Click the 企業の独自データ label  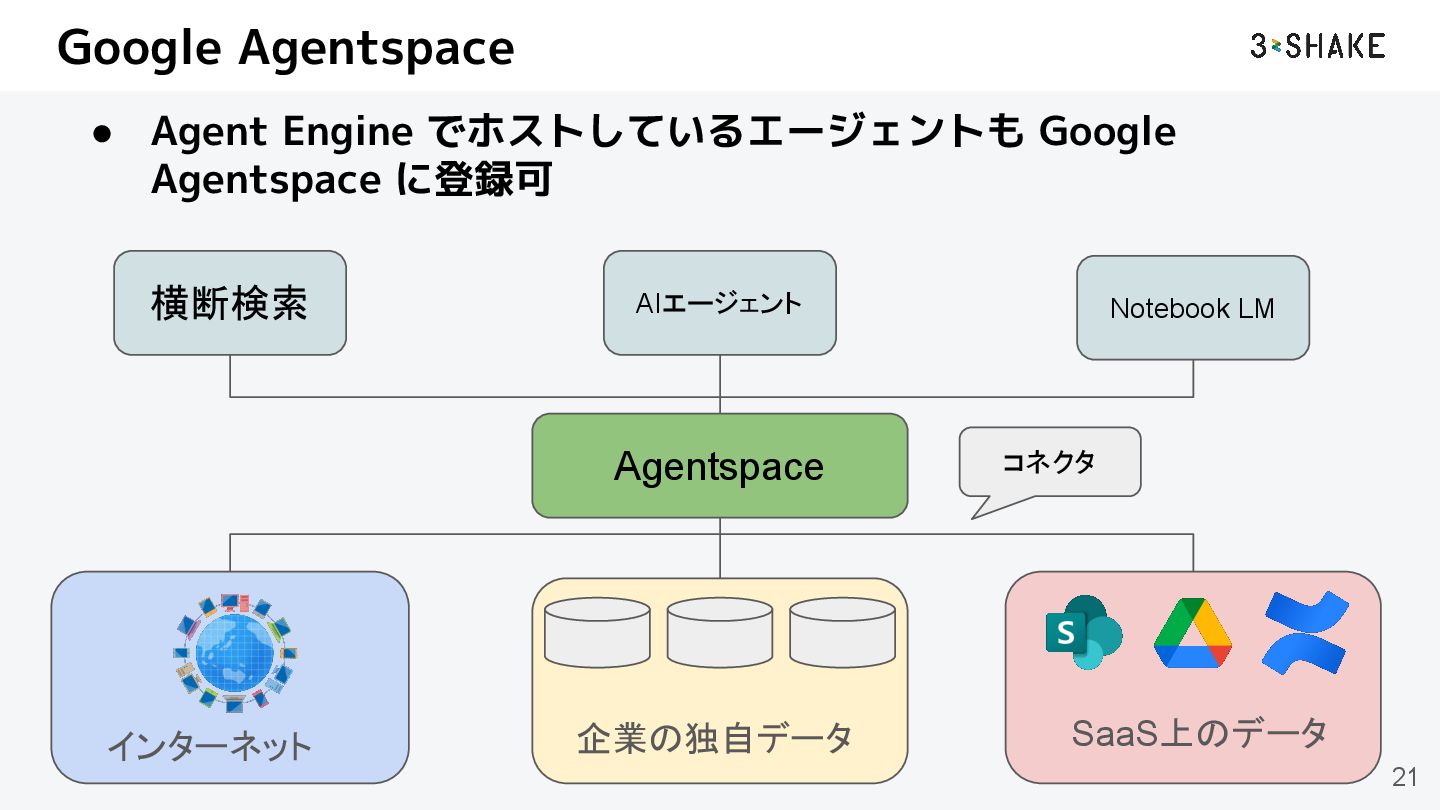click(714, 739)
